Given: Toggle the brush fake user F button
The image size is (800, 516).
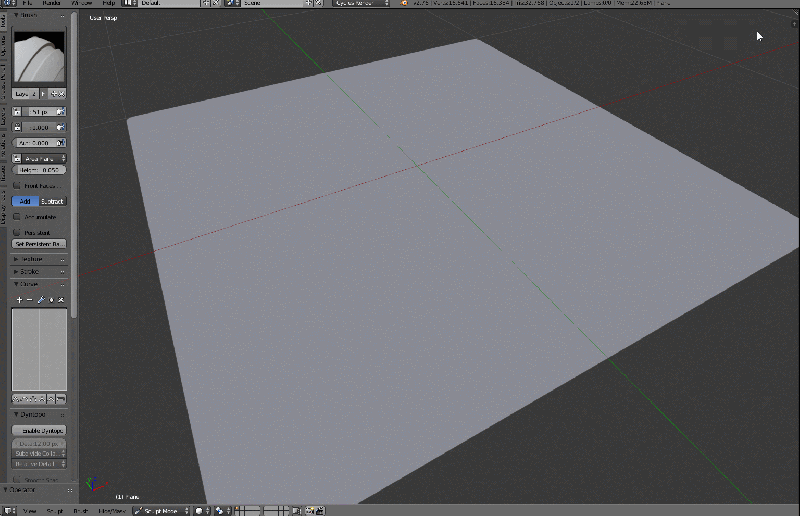Looking at the screenshot, I should pos(43,94).
